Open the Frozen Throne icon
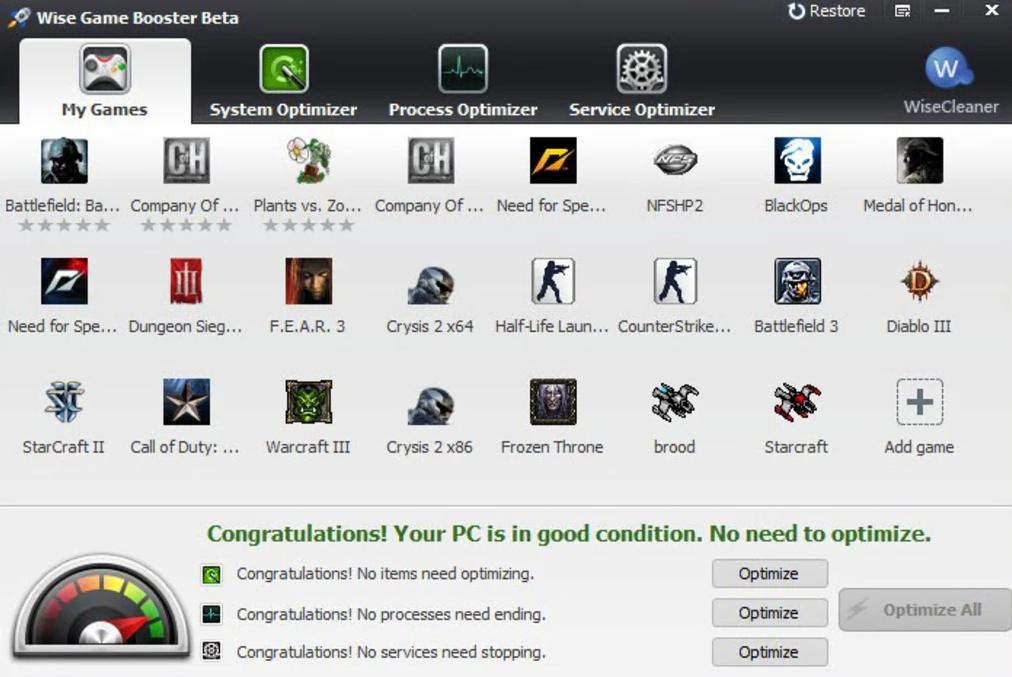1012x677 pixels. pos(552,402)
